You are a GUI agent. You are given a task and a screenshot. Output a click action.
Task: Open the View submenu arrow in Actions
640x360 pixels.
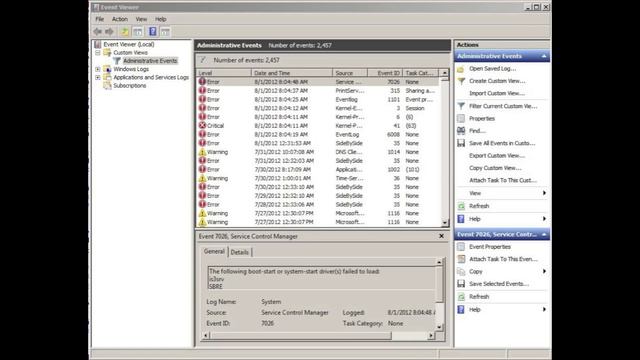[544, 193]
